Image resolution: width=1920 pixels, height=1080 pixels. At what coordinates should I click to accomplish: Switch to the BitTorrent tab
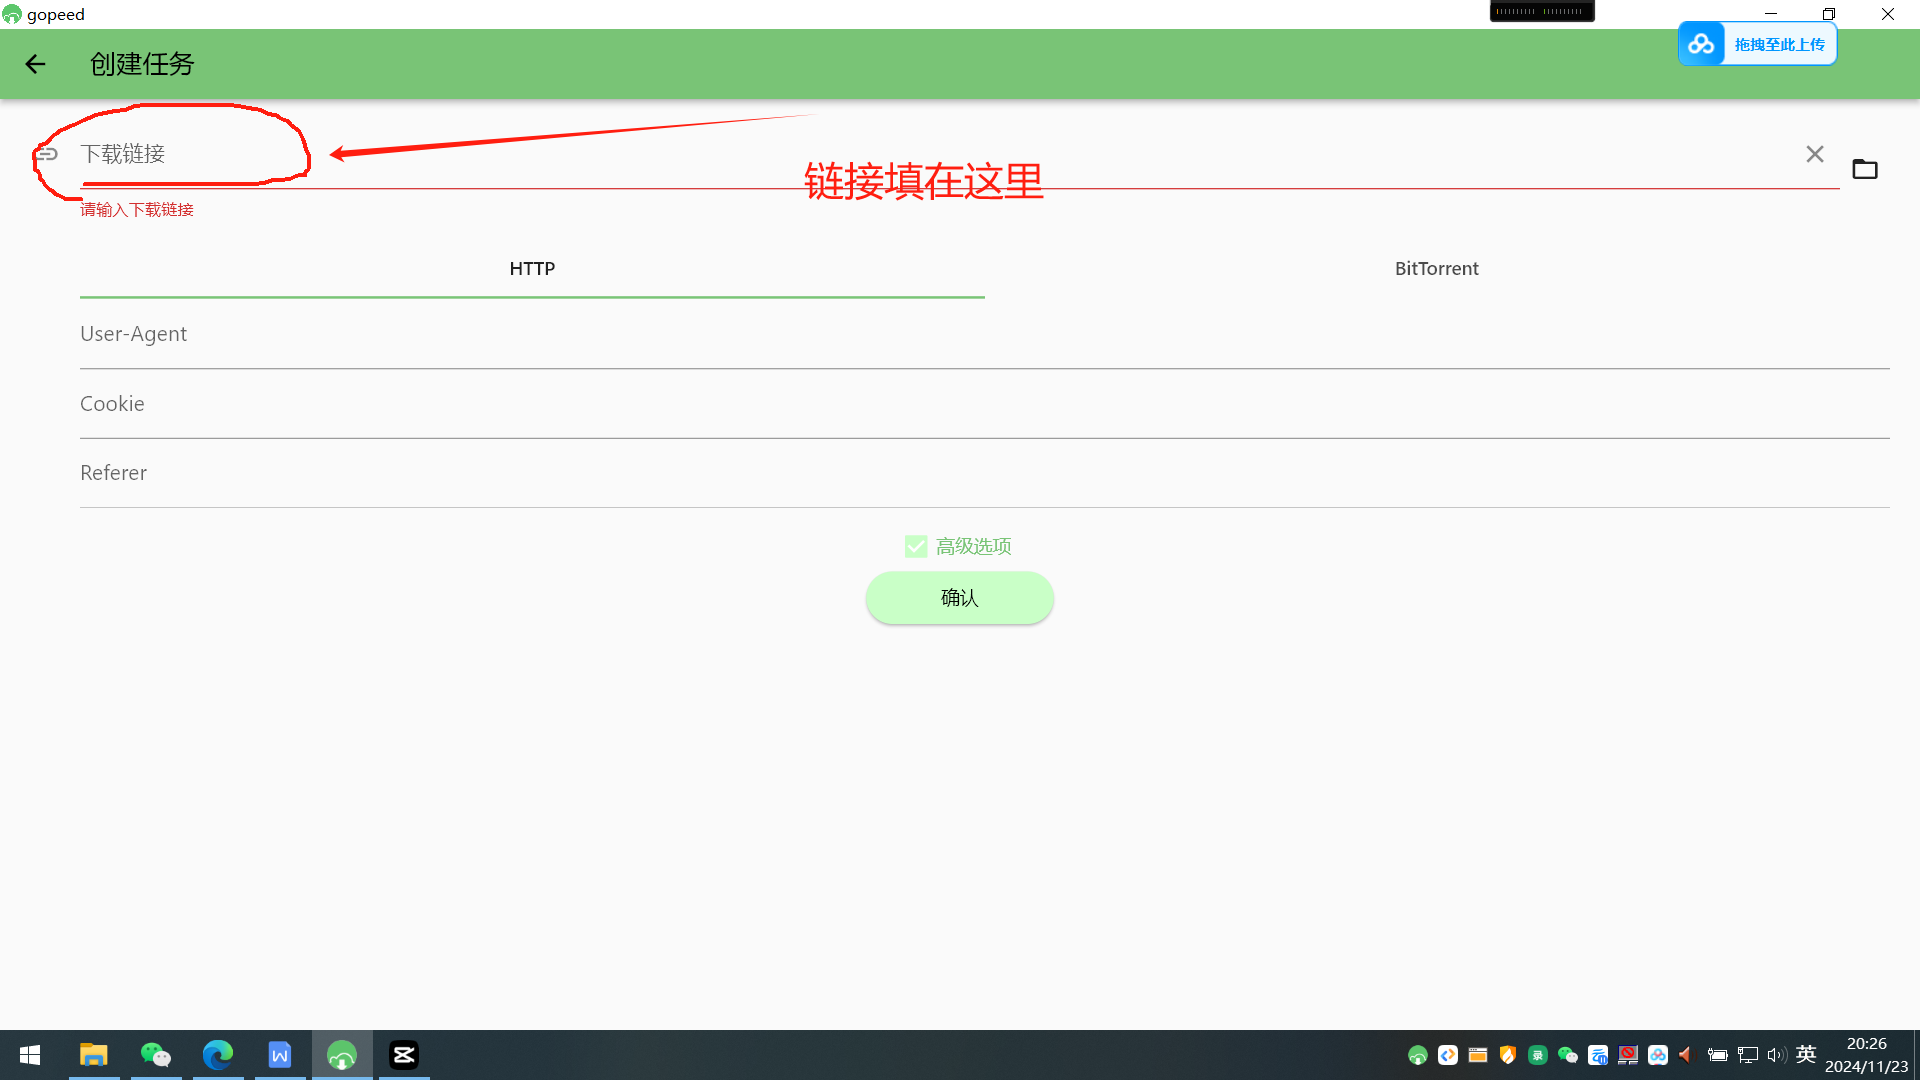coord(1436,268)
